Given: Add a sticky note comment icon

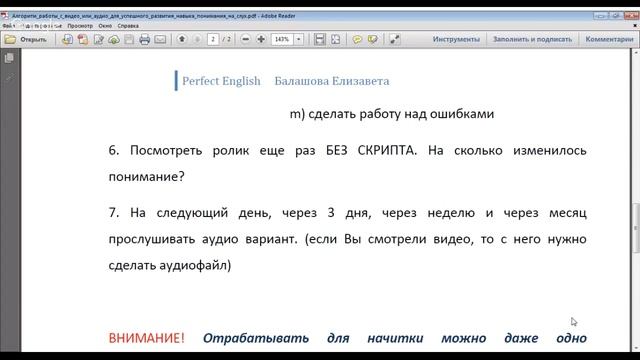Looking at the screenshot, I should pyautogui.click(x=357, y=39).
